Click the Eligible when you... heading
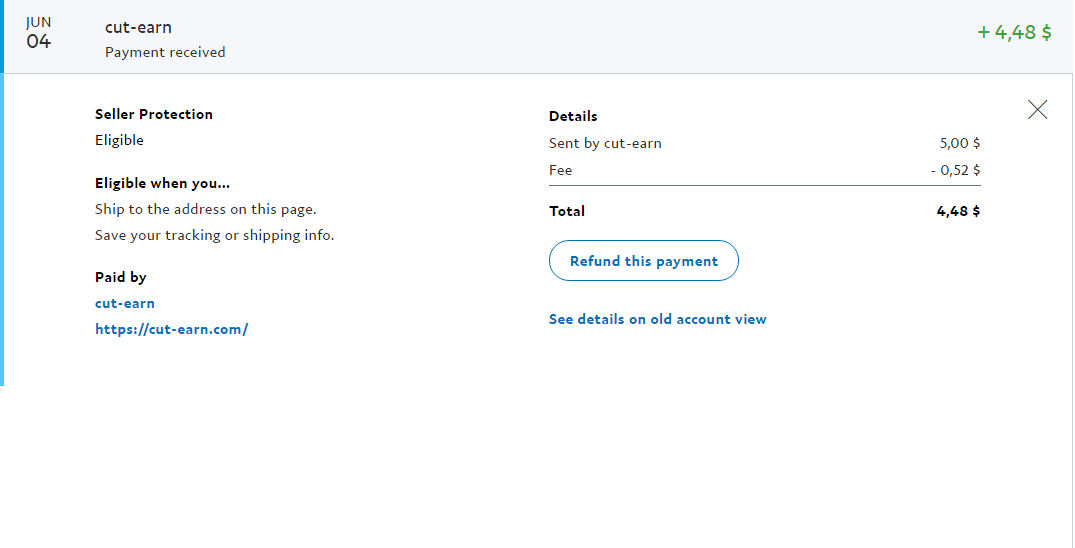 [x=162, y=183]
